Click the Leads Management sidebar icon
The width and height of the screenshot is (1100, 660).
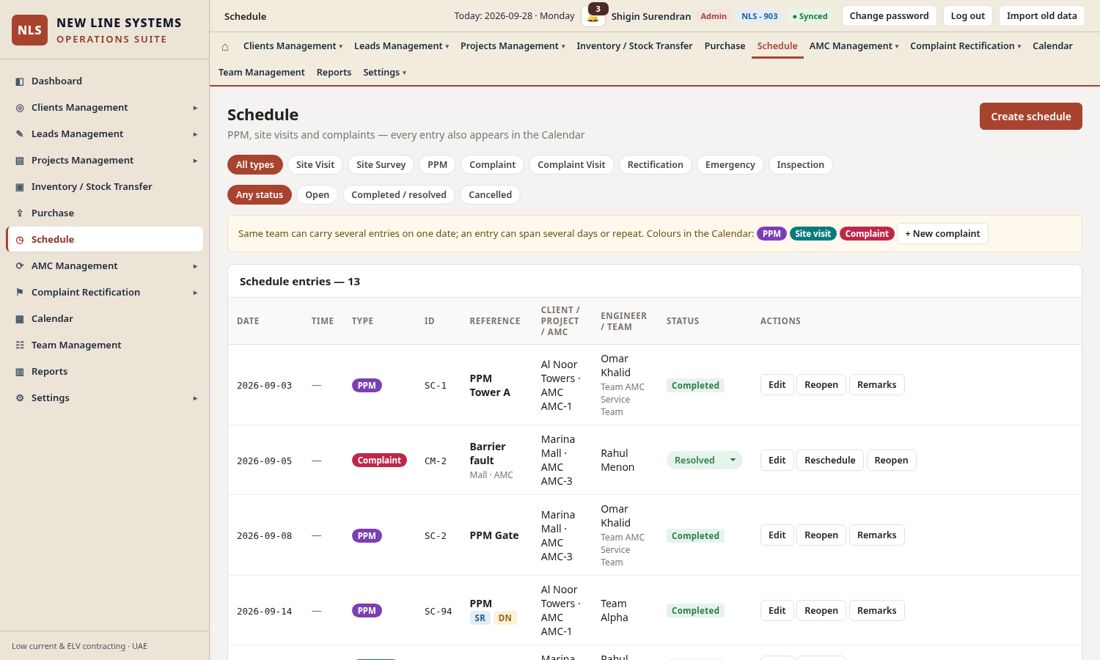pos(20,134)
